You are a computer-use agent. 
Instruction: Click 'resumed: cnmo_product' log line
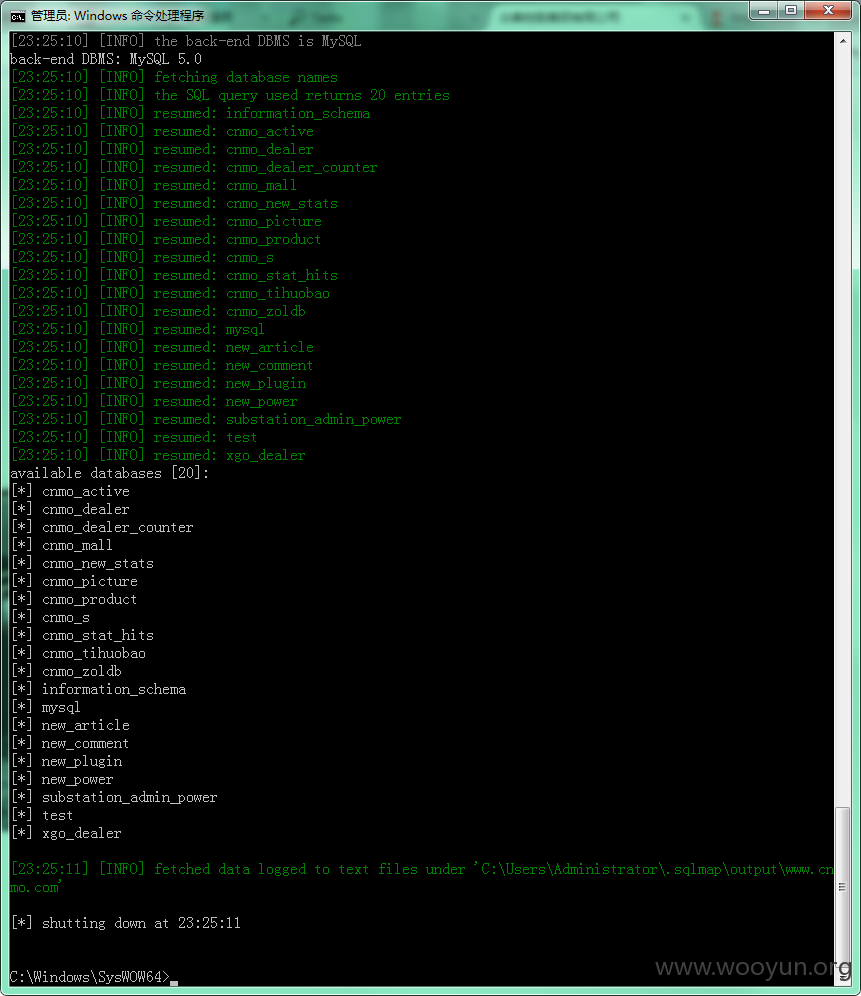coord(166,239)
